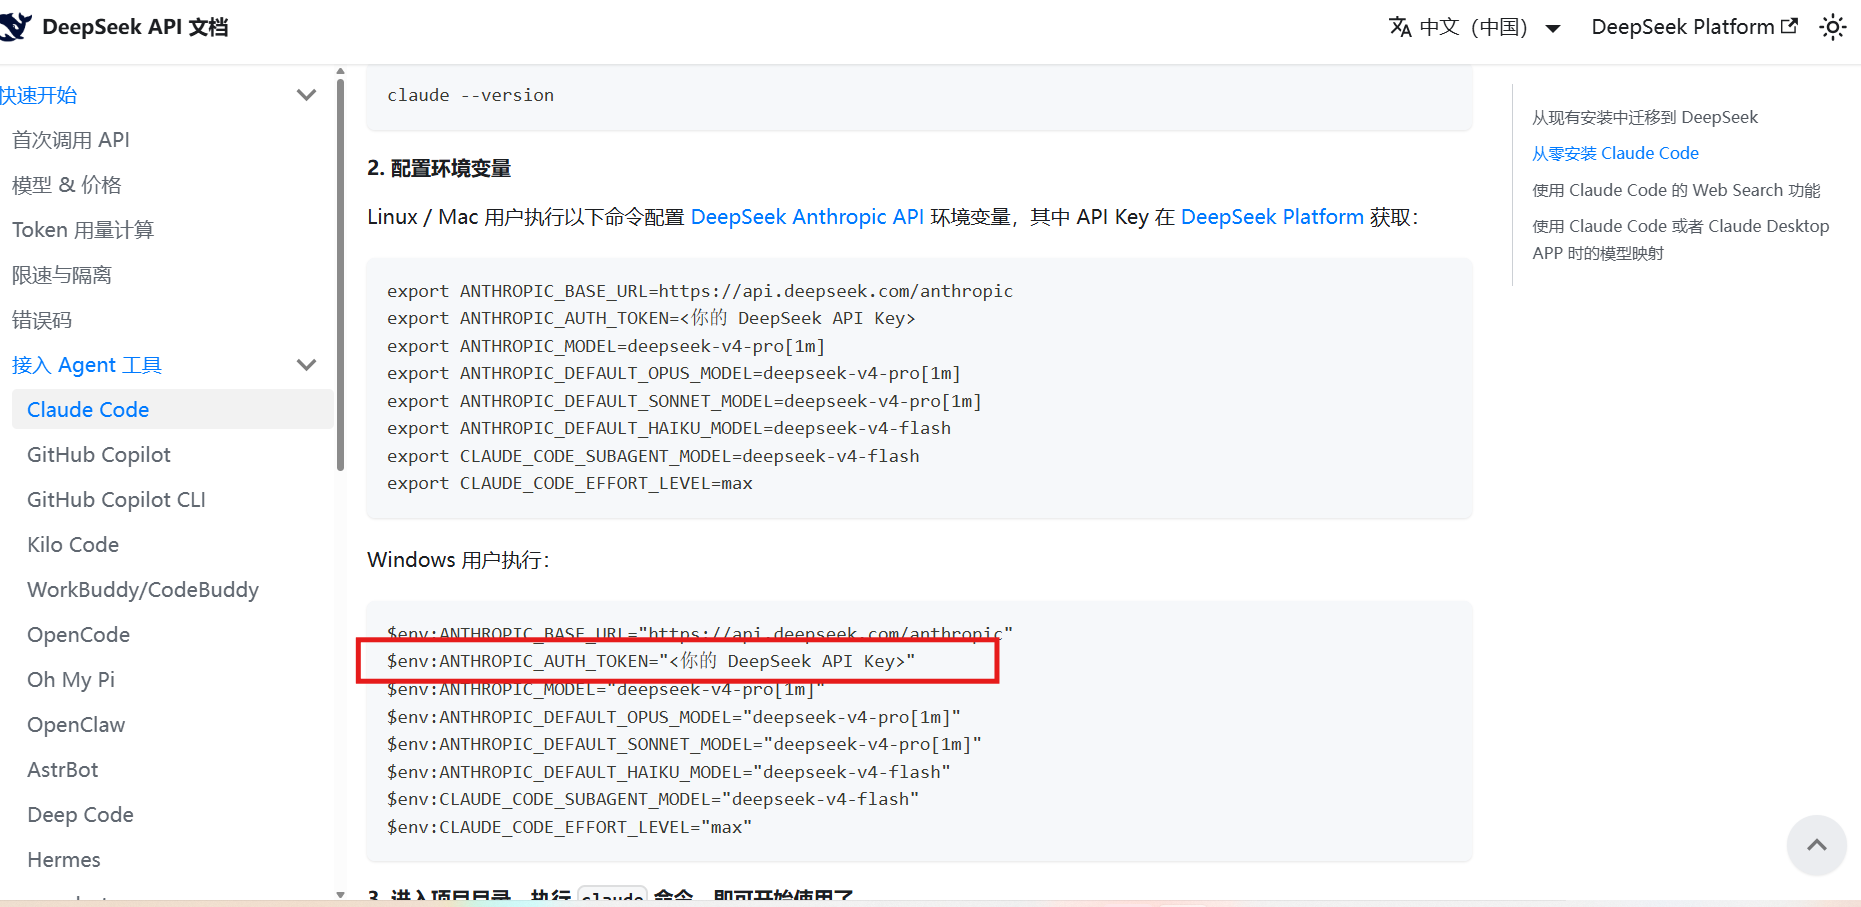Open 错误码 page in sidebar

[42, 320]
